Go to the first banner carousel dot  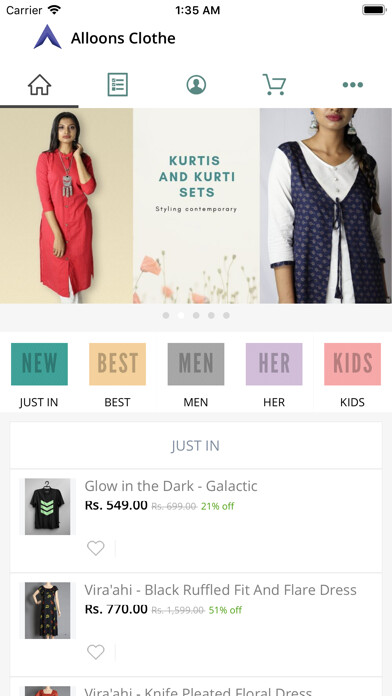166,315
